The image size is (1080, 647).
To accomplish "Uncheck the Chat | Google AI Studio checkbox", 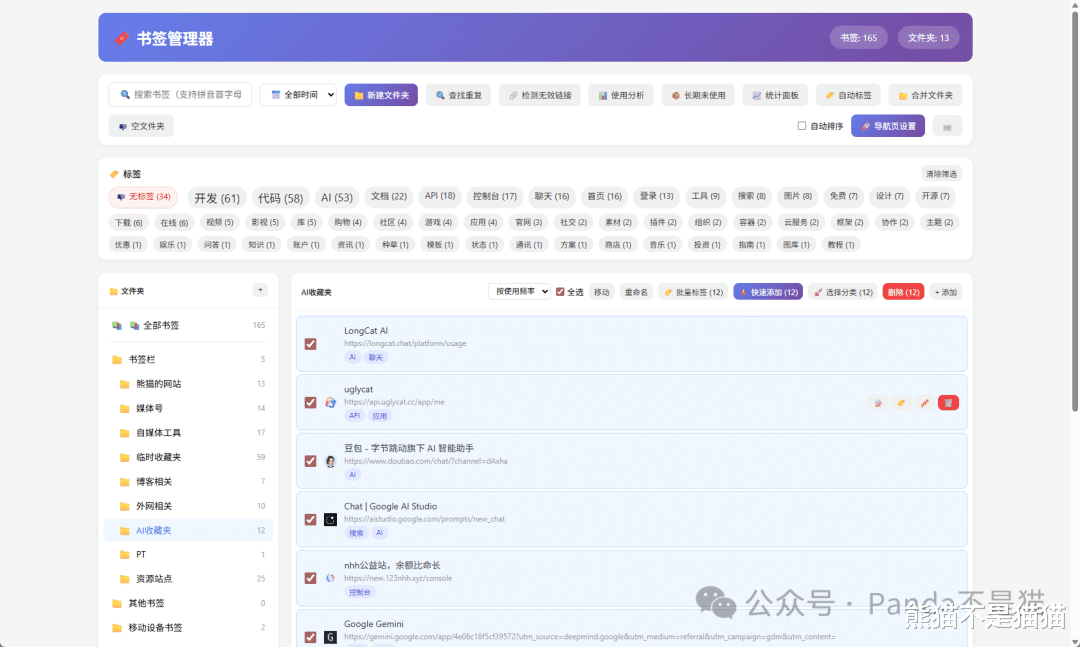I will (x=311, y=520).
